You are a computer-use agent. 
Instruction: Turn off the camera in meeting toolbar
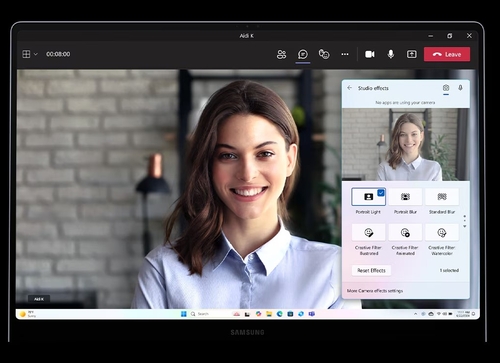point(370,54)
